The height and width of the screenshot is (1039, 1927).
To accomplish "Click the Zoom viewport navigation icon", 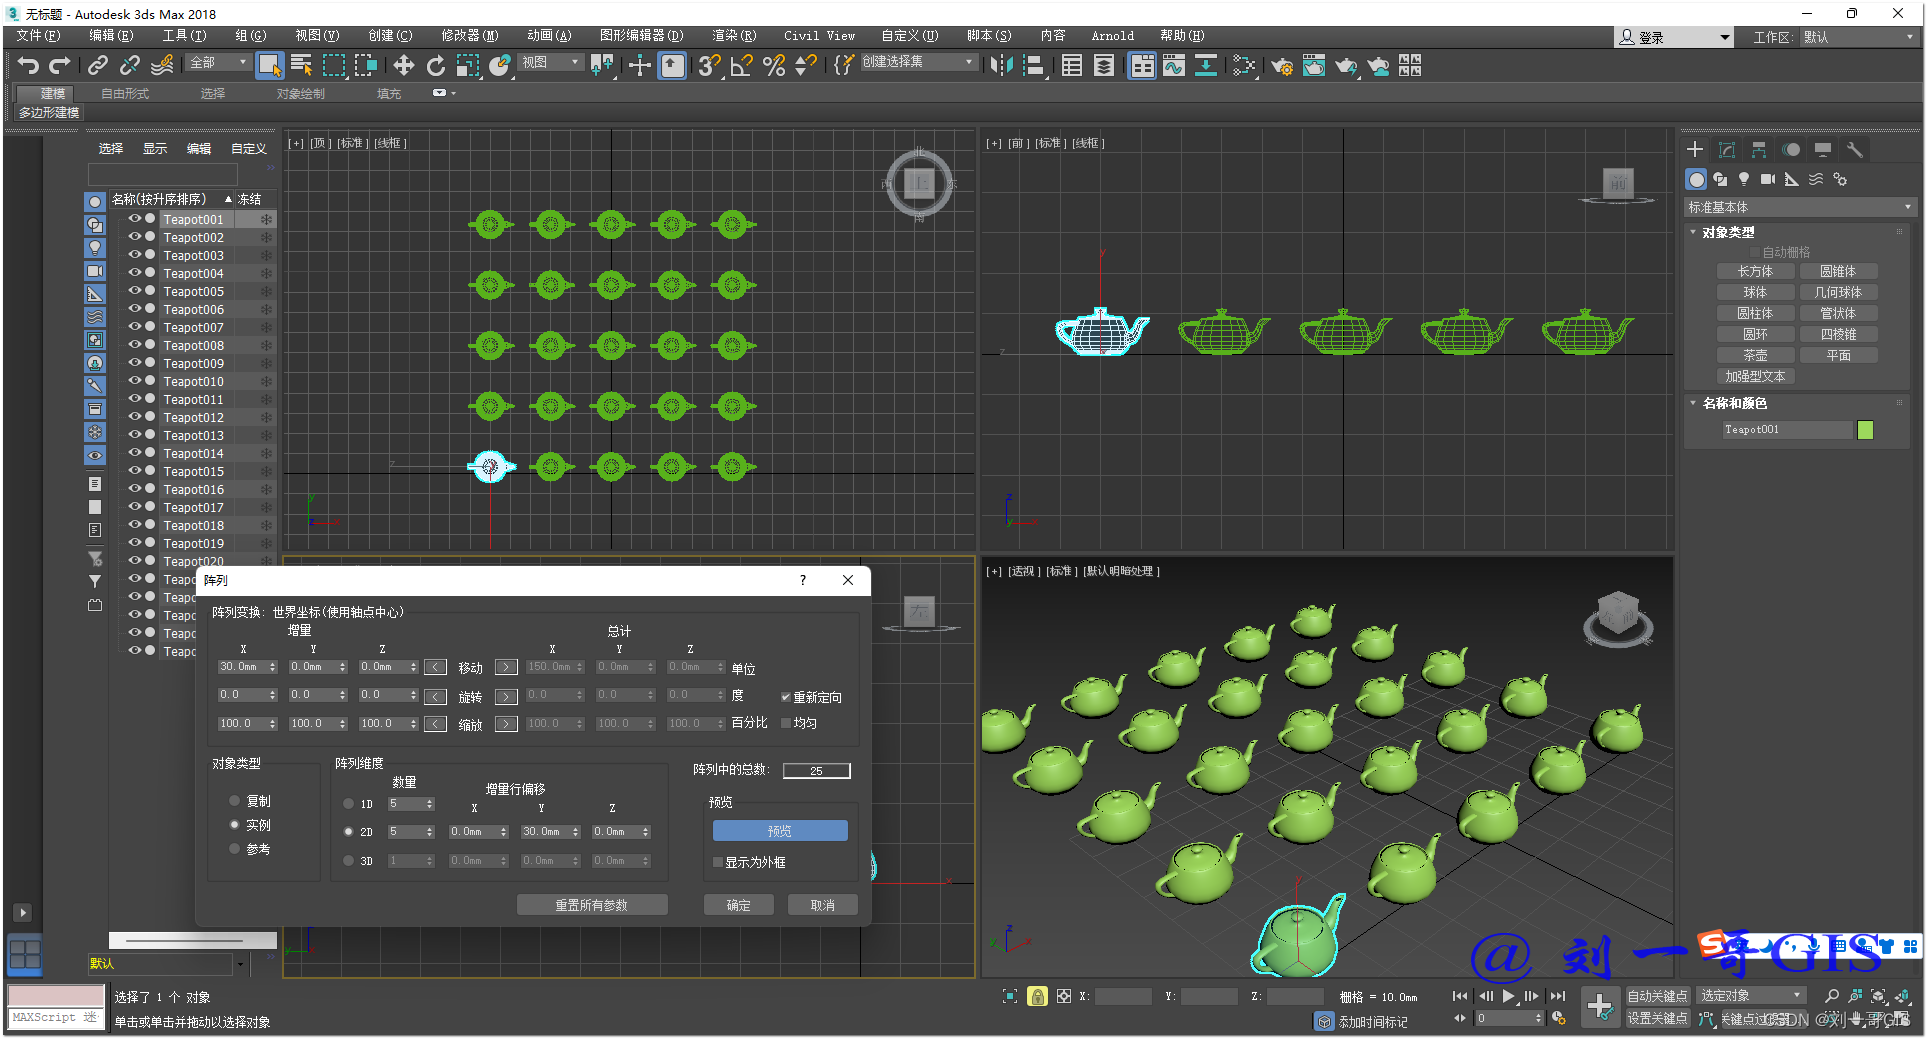I will pyautogui.click(x=1832, y=996).
